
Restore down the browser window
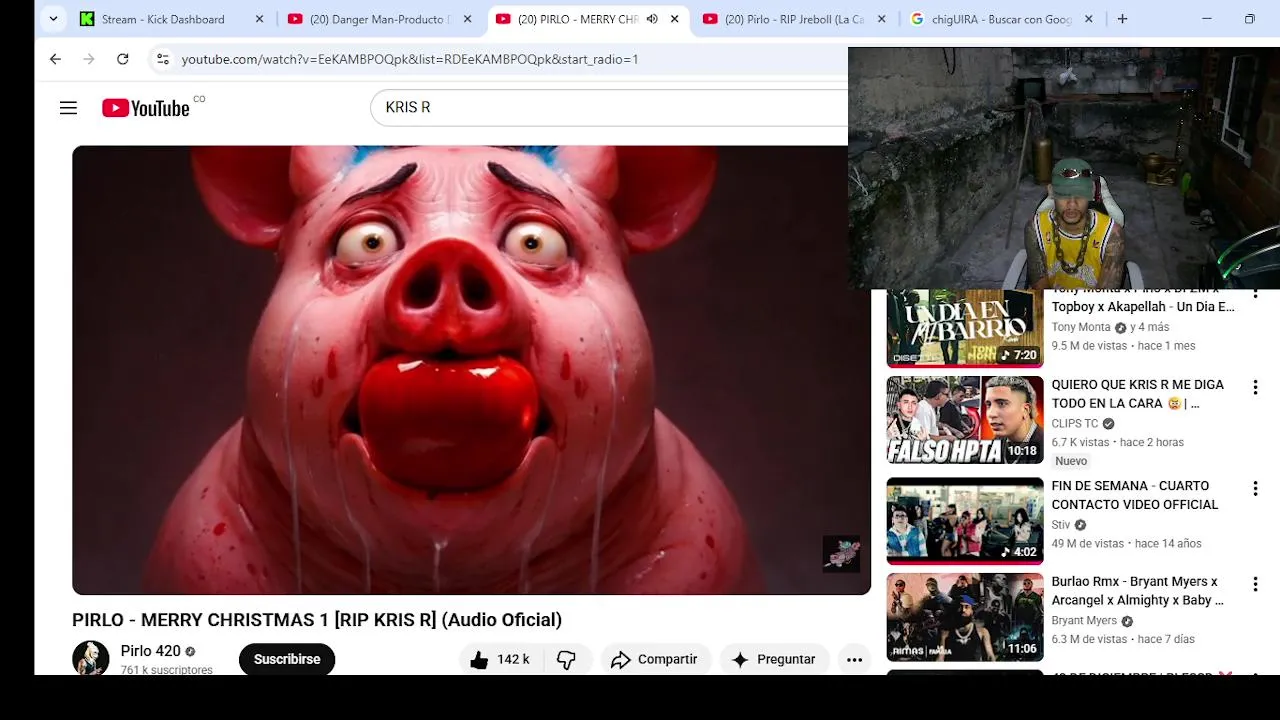click(1249, 19)
